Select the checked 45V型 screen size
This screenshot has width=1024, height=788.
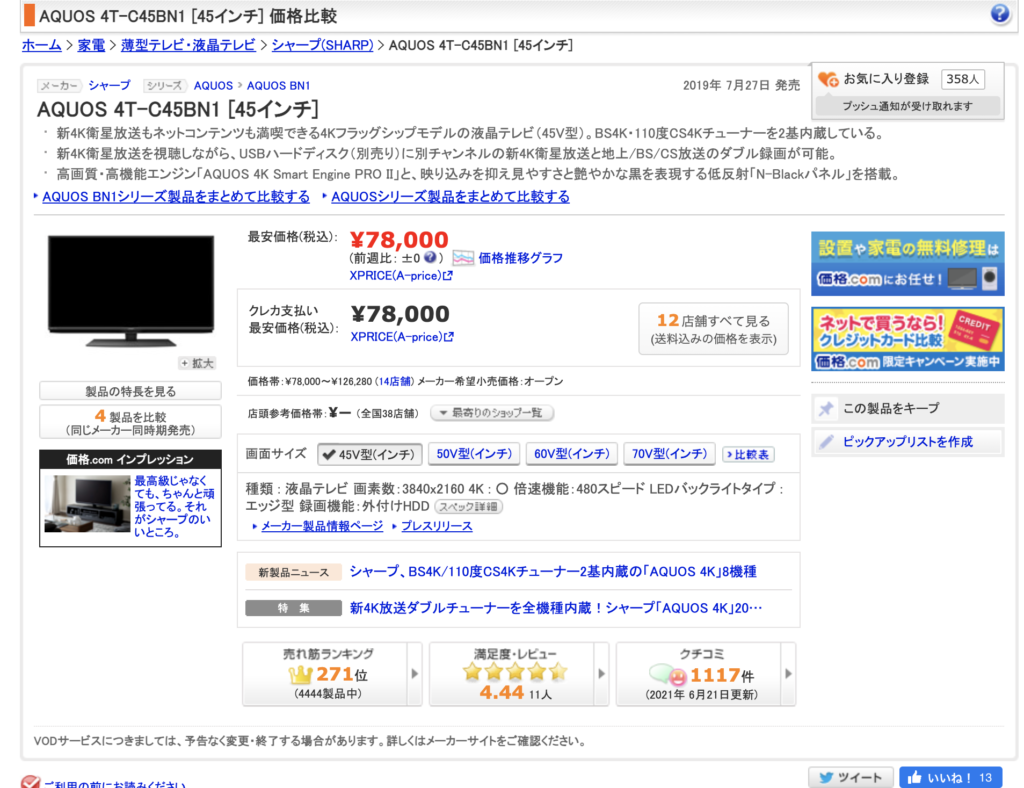click(x=370, y=454)
